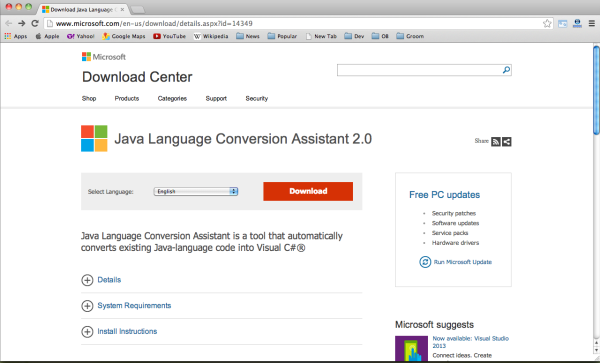Viewport: 600px width, 363px height.
Task: Open the Apps bookmarks shortcut
Action: 16,36
